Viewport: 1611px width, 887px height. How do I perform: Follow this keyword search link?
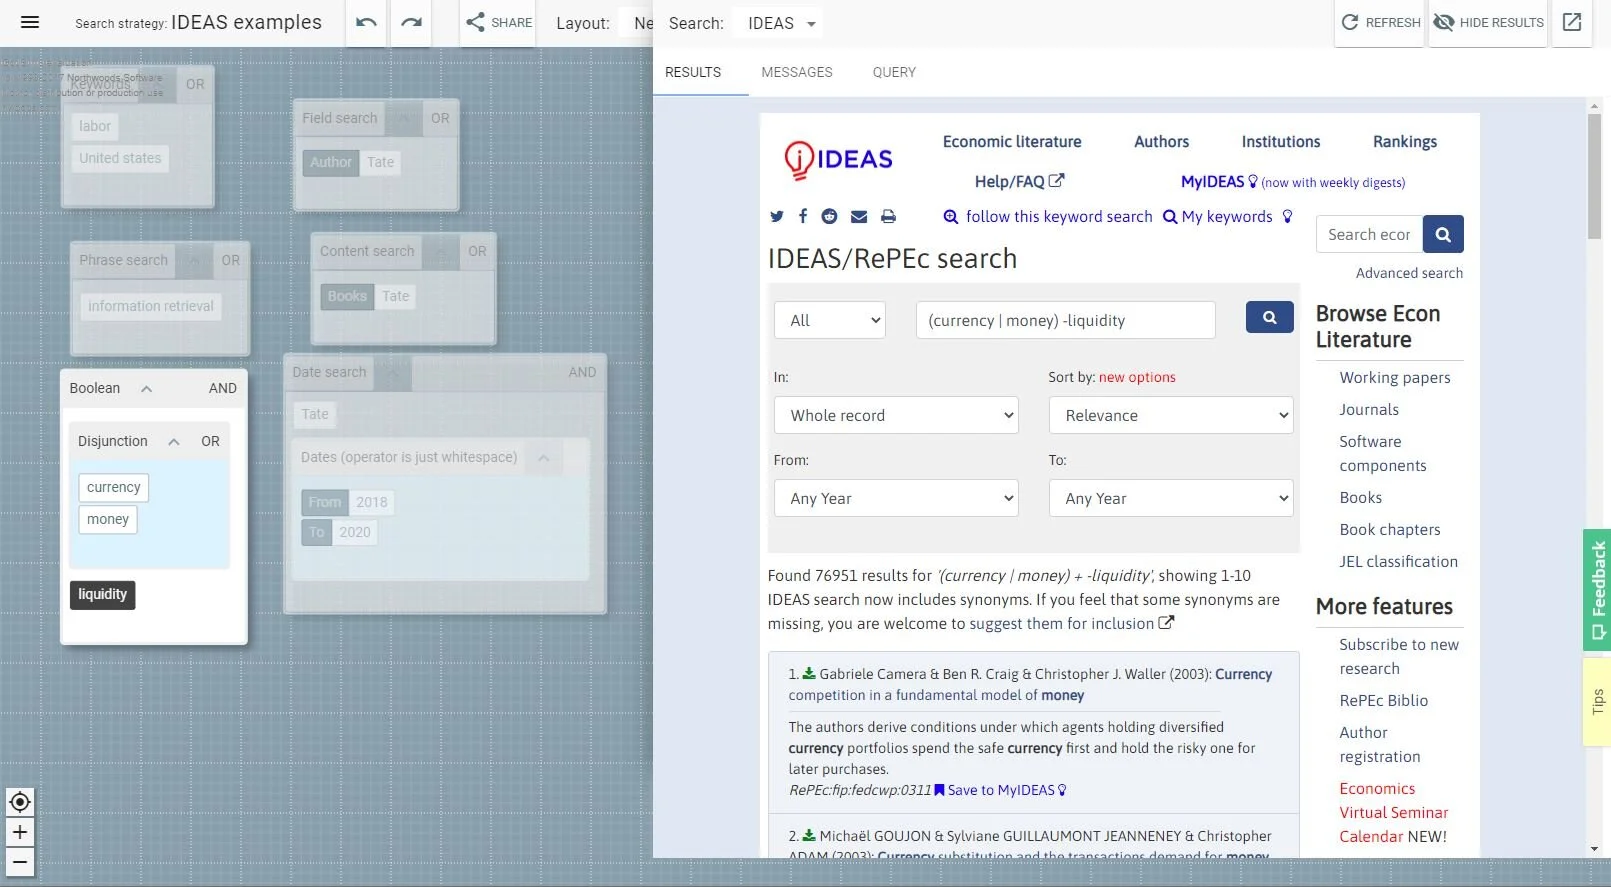pos(1048,216)
